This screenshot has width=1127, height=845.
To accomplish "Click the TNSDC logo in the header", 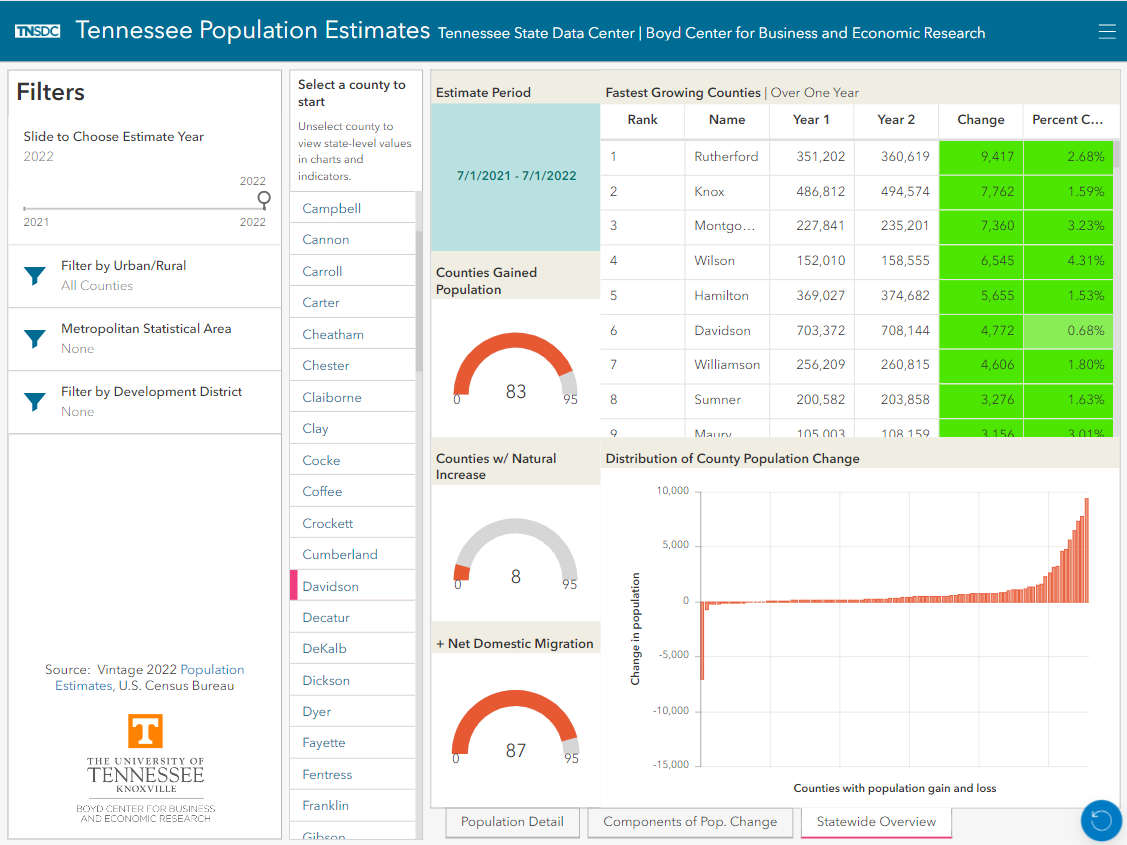I will (37, 30).
